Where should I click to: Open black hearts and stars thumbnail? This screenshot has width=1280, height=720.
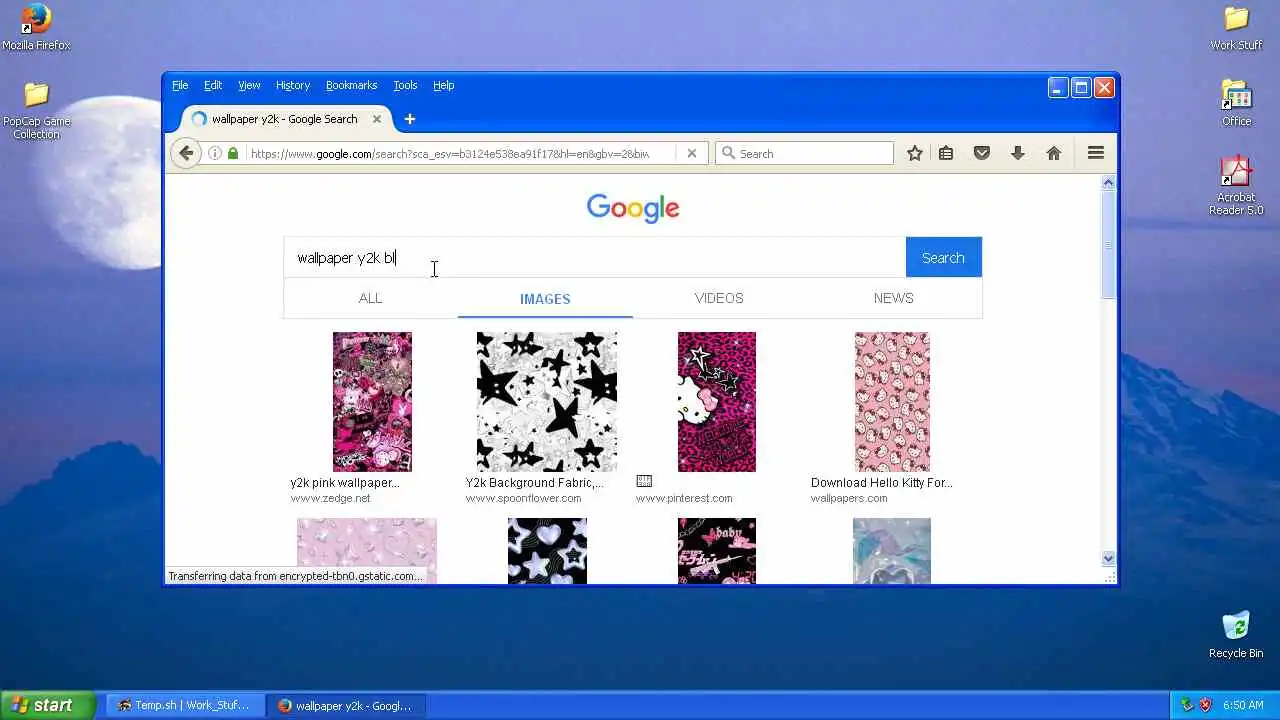click(x=547, y=551)
